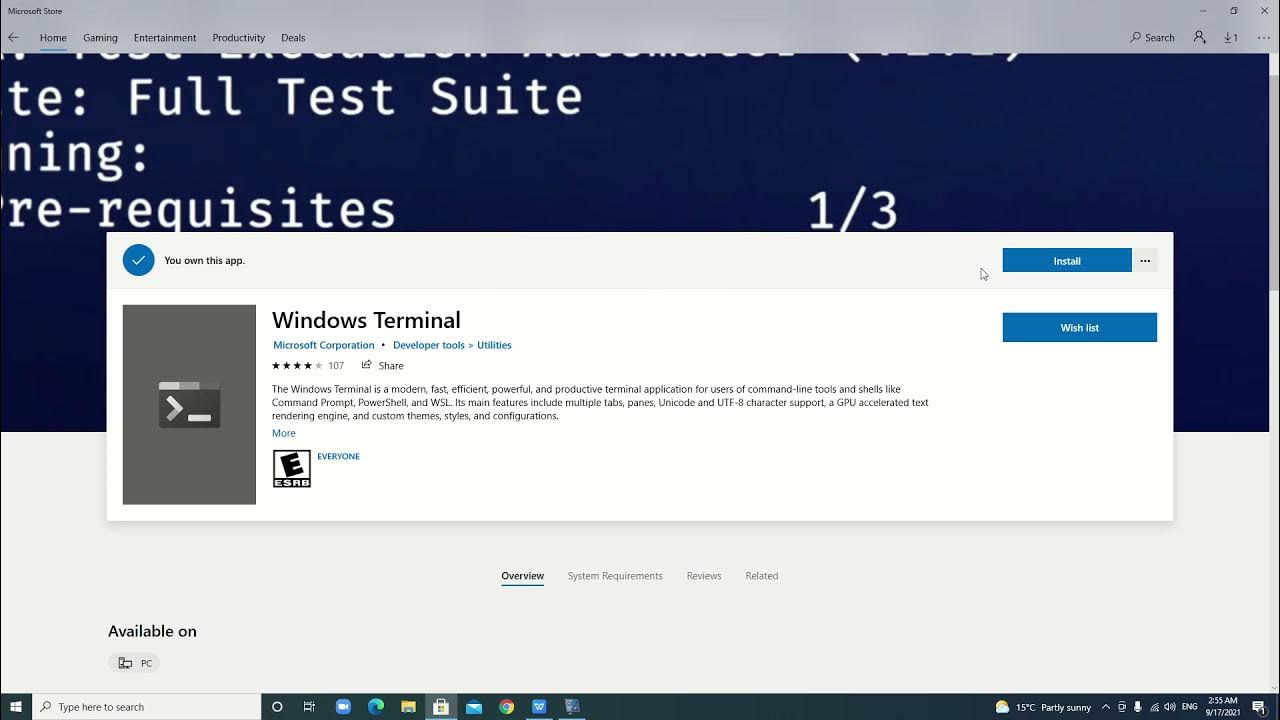Click the taskbar search field
Screen dimensions: 1280x720
coord(147,707)
